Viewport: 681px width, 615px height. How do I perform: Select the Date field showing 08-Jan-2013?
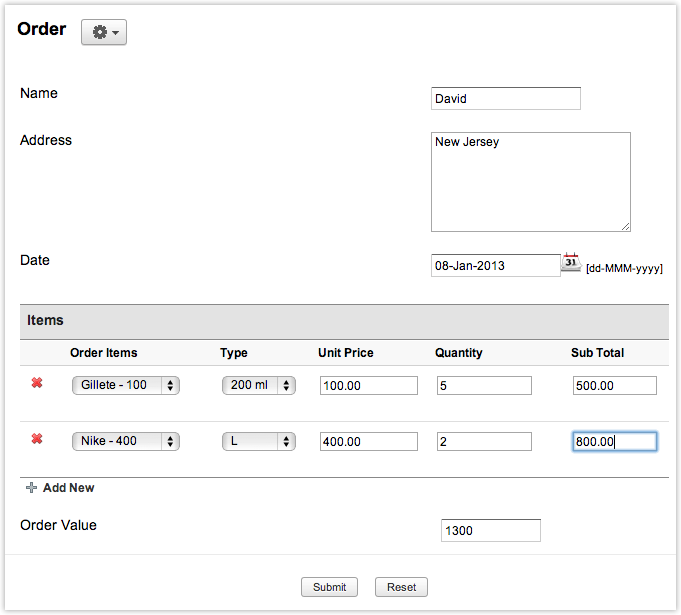click(495, 265)
